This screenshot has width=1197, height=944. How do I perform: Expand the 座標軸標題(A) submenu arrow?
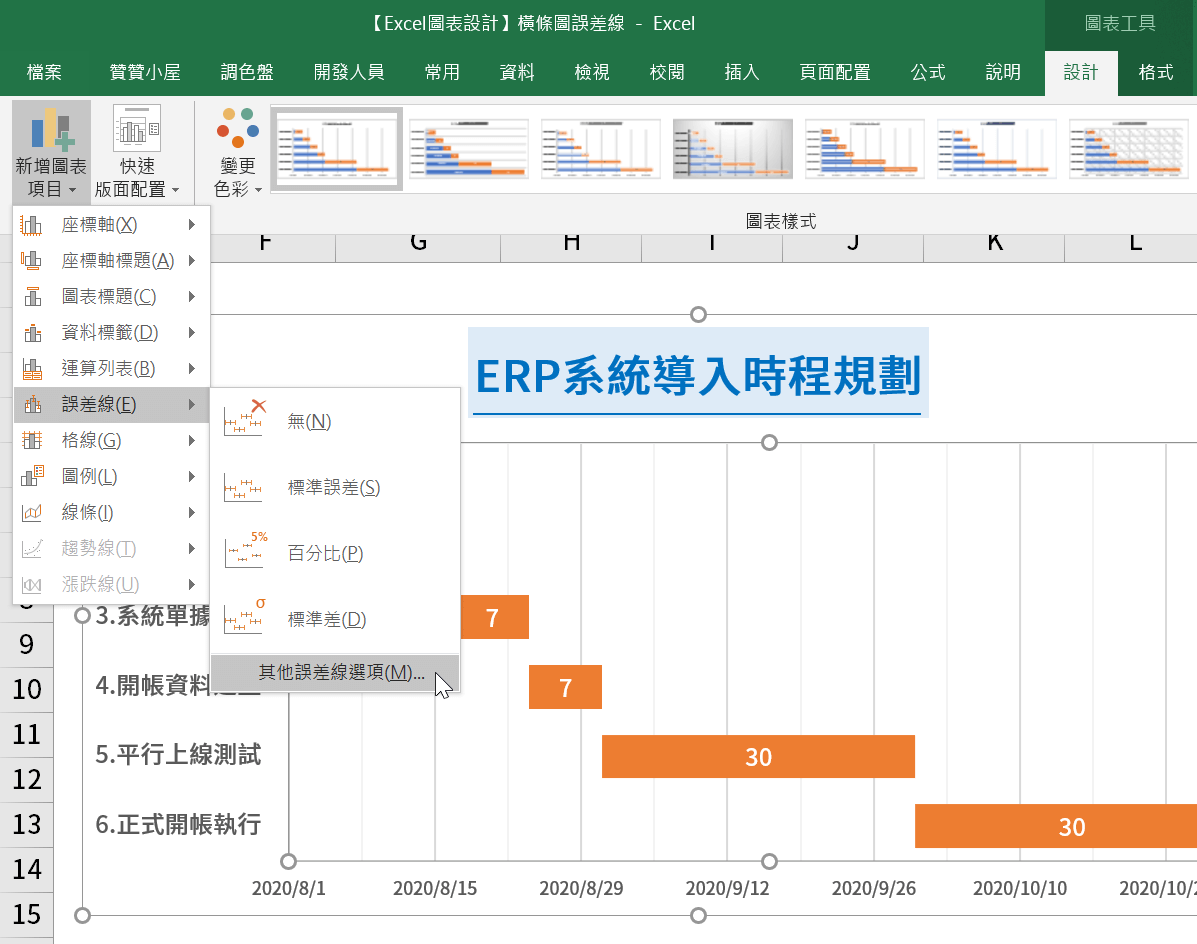pos(192,261)
